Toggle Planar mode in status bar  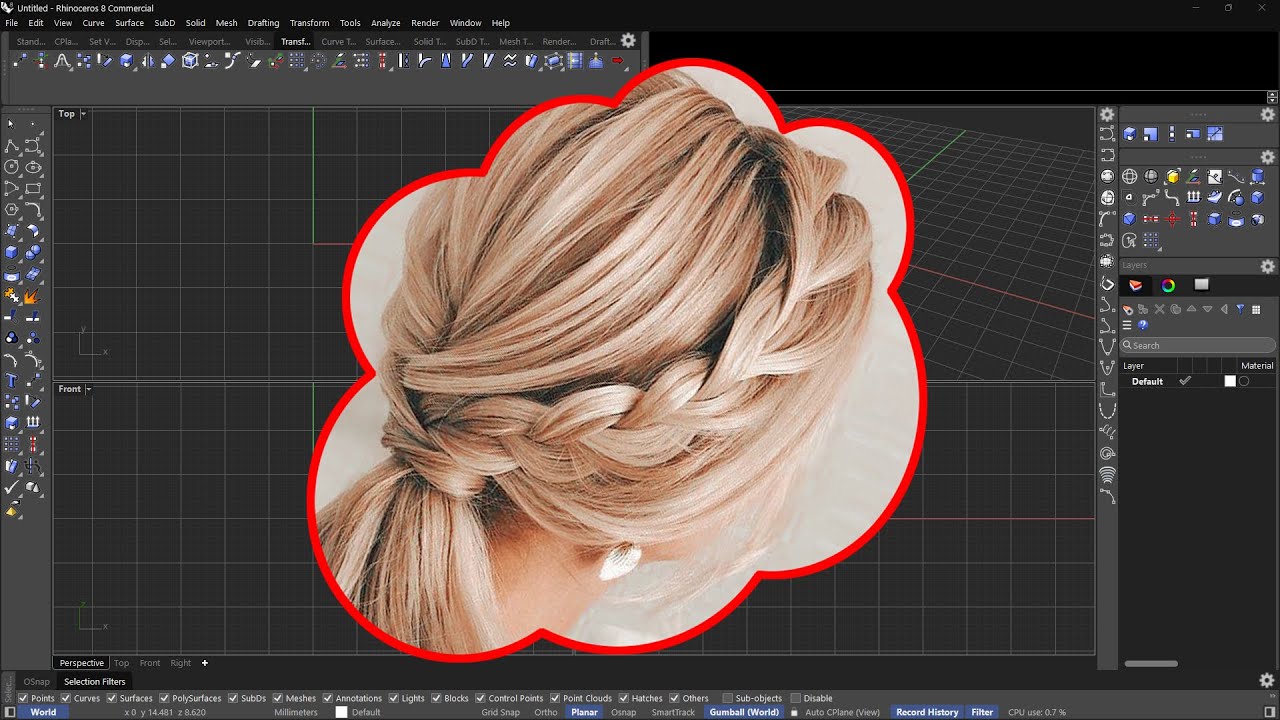tap(584, 712)
